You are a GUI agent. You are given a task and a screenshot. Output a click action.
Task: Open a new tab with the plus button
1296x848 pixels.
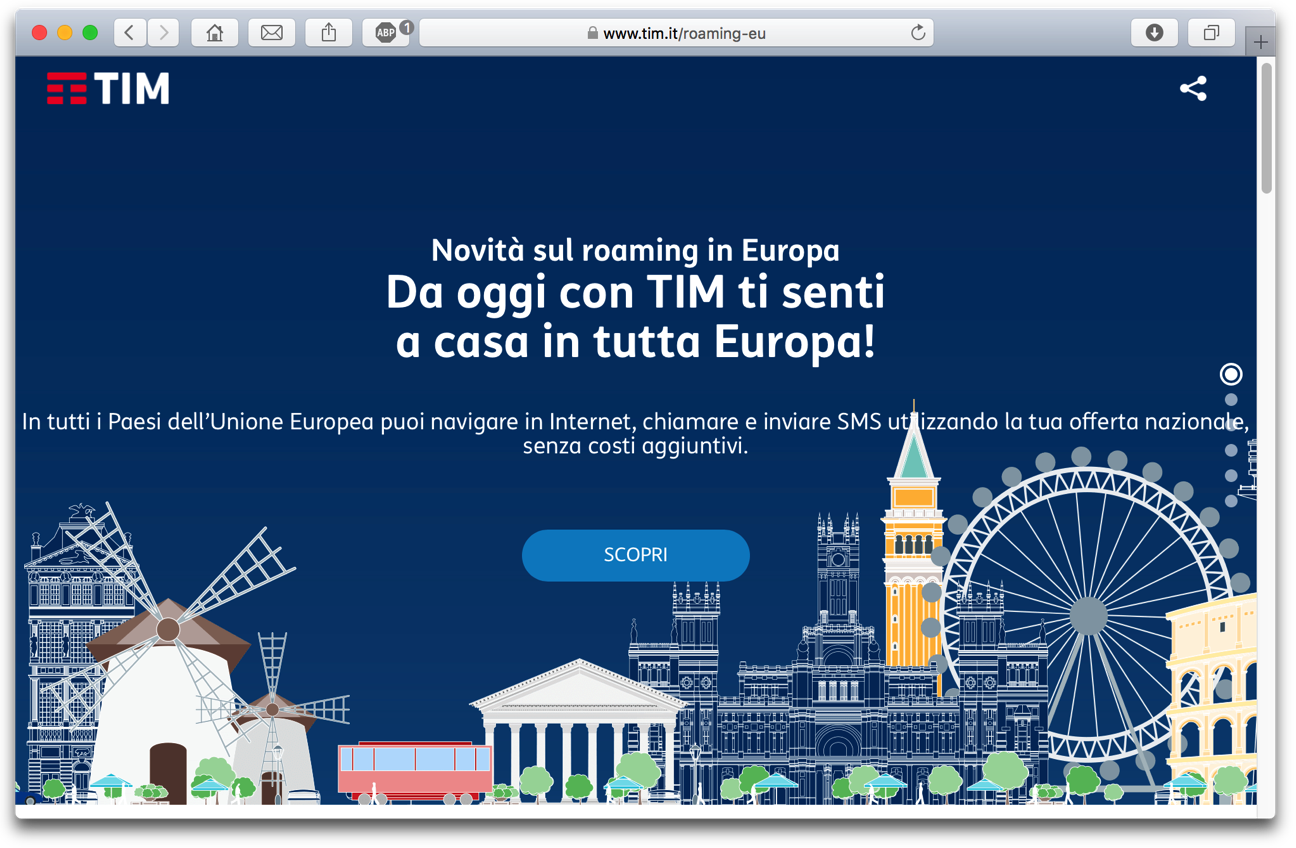pyautogui.click(x=1260, y=42)
